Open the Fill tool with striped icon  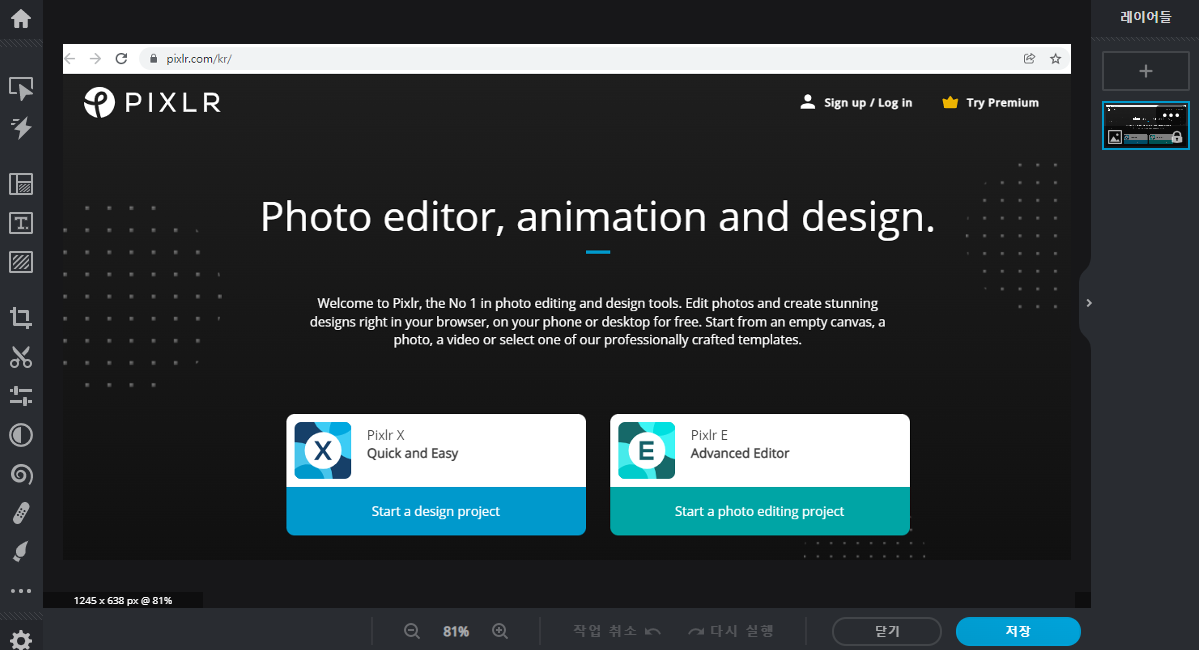click(21, 262)
